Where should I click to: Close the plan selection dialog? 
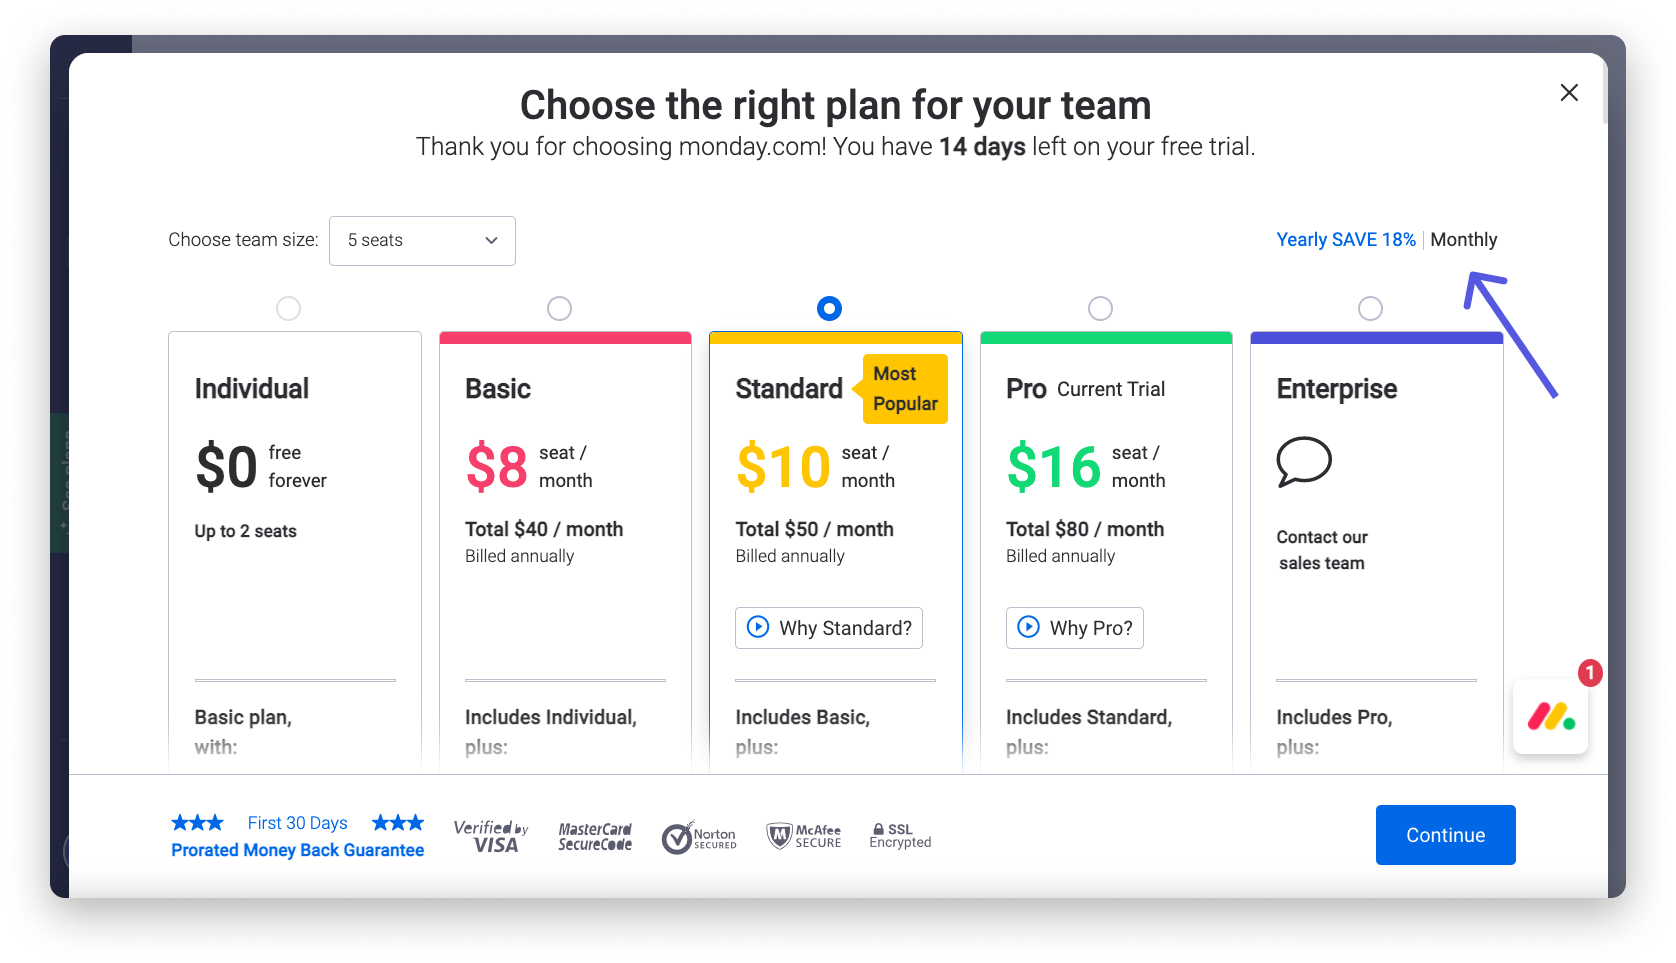pos(1569,93)
